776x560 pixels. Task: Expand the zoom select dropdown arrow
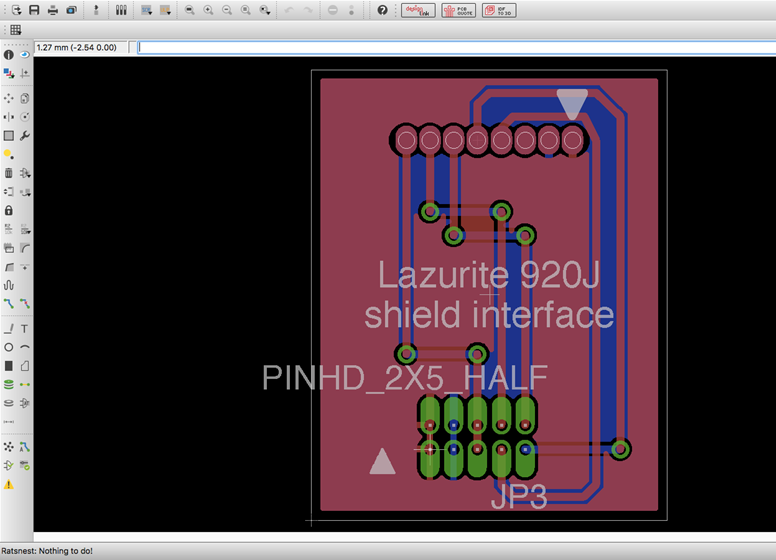pos(265,10)
